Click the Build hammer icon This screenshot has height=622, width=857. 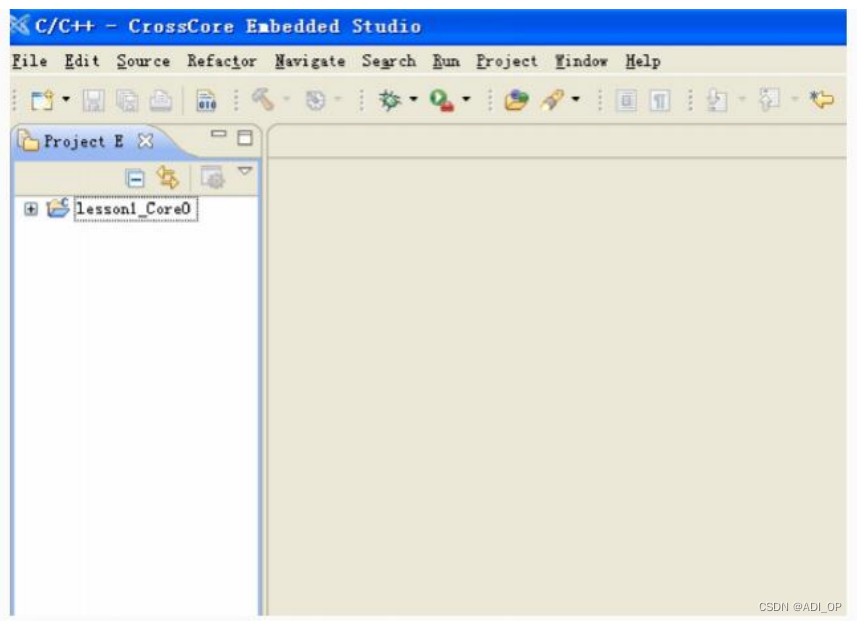[x=262, y=100]
